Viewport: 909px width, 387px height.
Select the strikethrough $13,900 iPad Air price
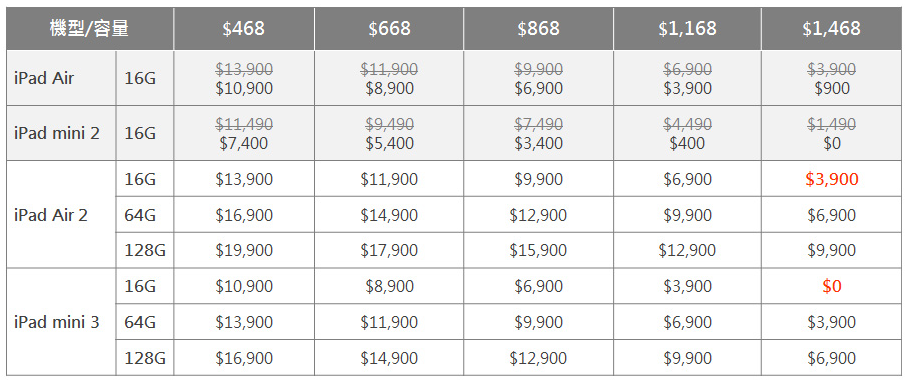pyautogui.click(x=244, y=70)
